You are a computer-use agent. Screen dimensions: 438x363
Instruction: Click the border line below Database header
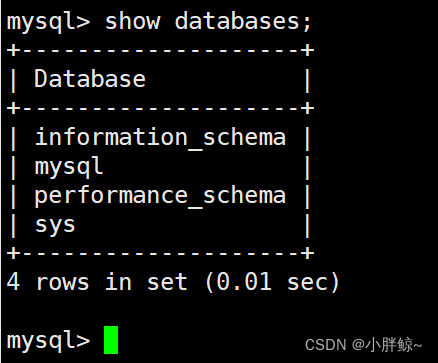(160, 108)
